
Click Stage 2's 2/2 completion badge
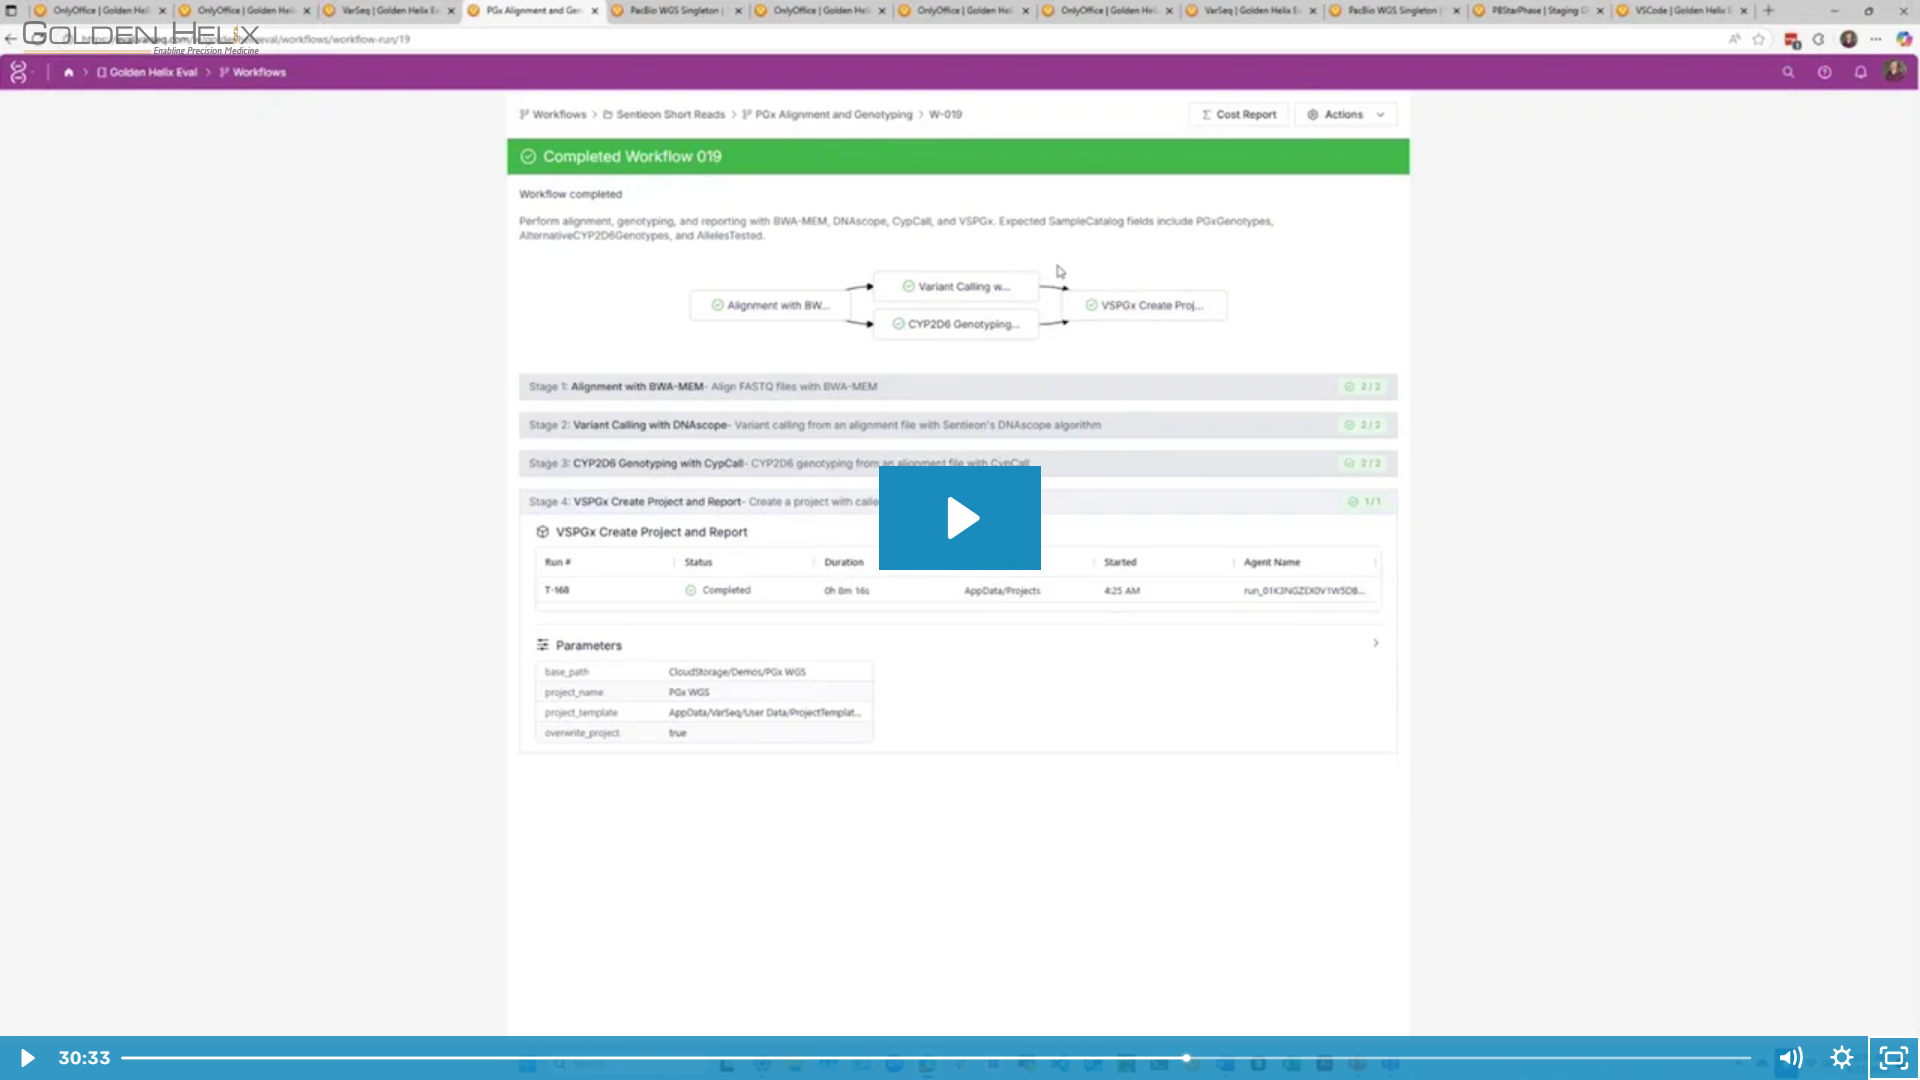click(x=1363, y=425)
